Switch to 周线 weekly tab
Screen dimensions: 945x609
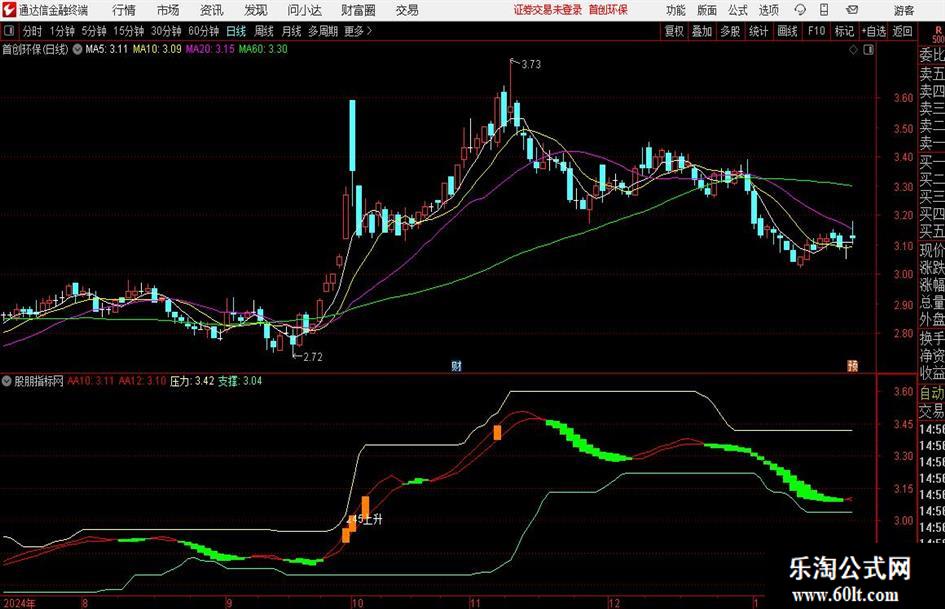click(263, 31)
